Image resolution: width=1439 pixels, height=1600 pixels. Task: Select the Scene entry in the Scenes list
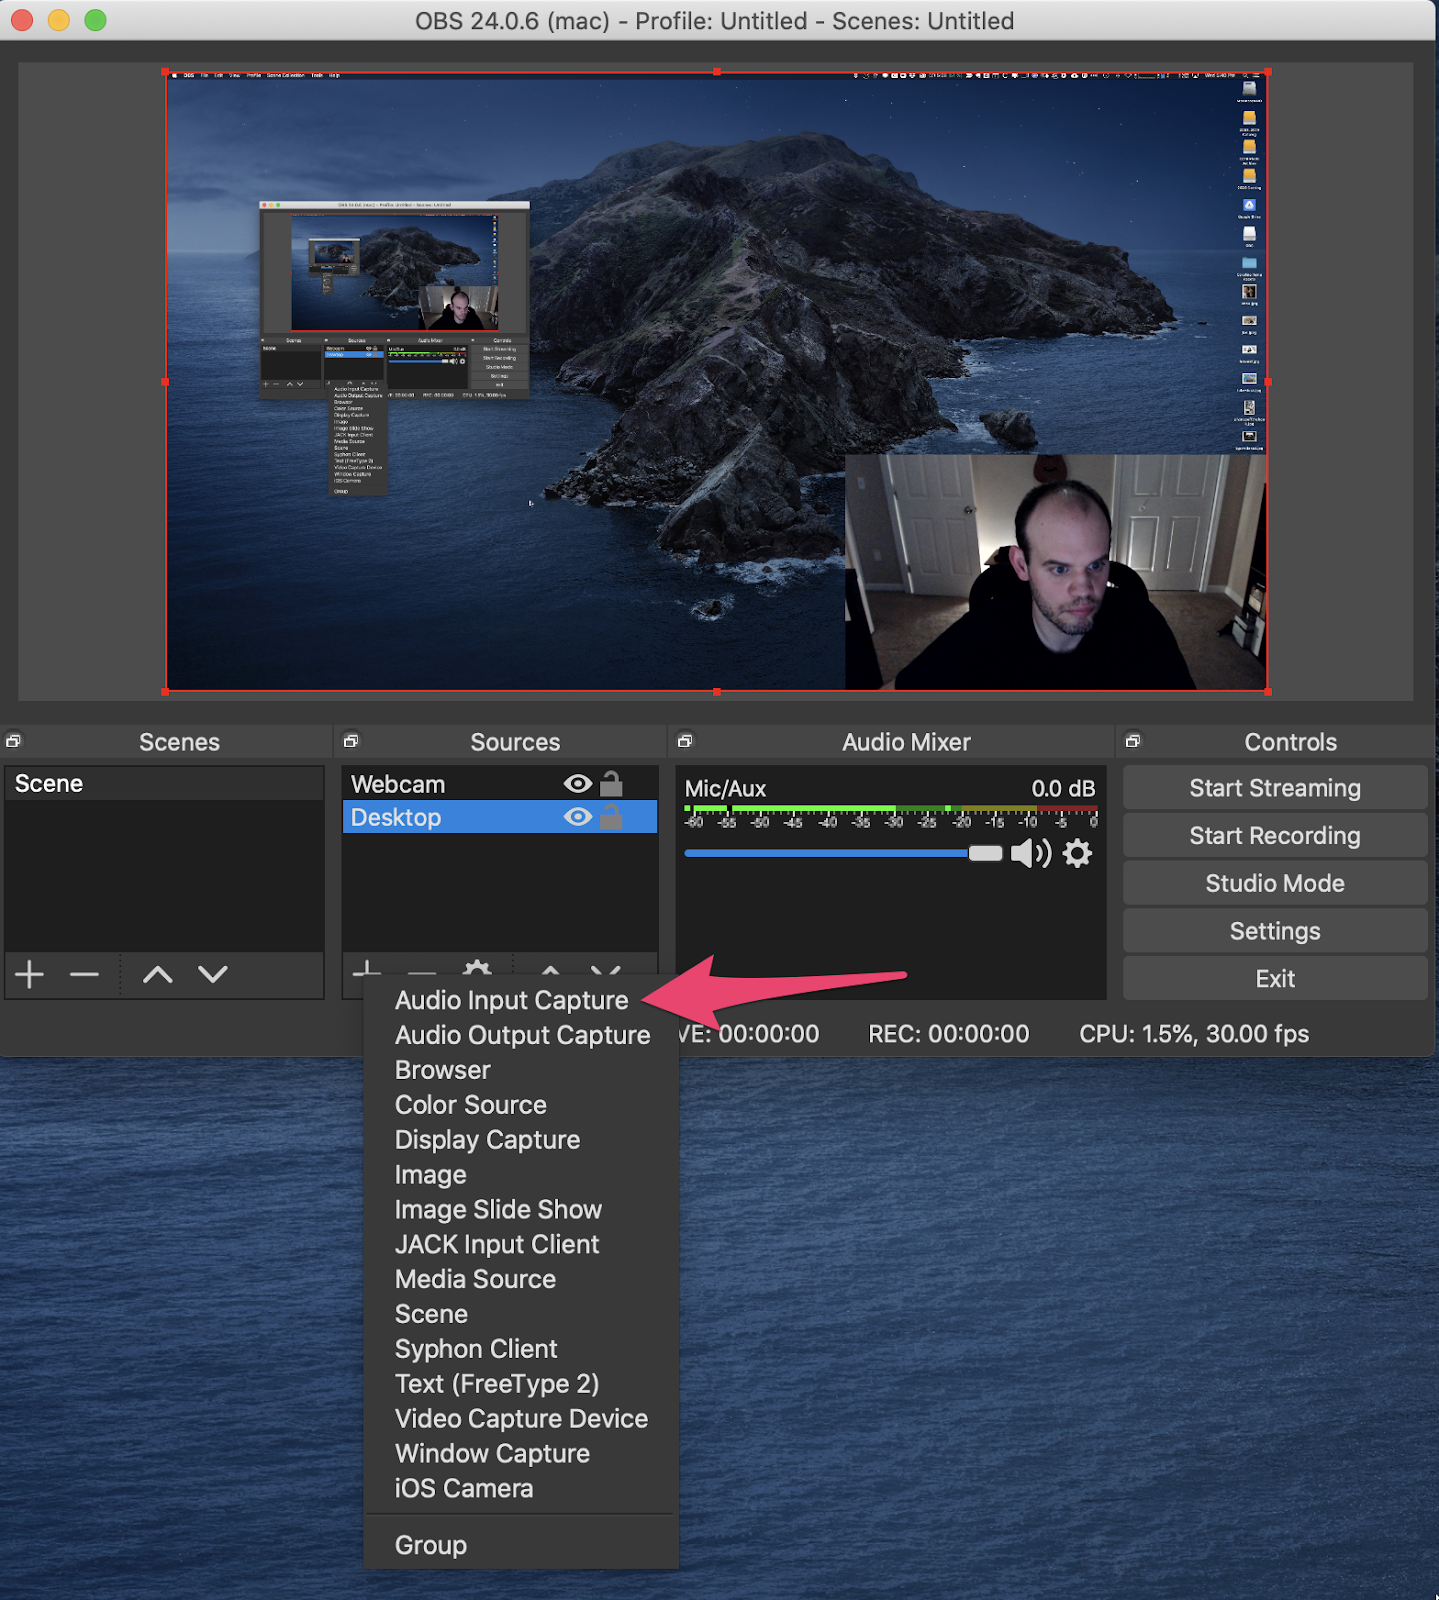(x=164, y=784)
